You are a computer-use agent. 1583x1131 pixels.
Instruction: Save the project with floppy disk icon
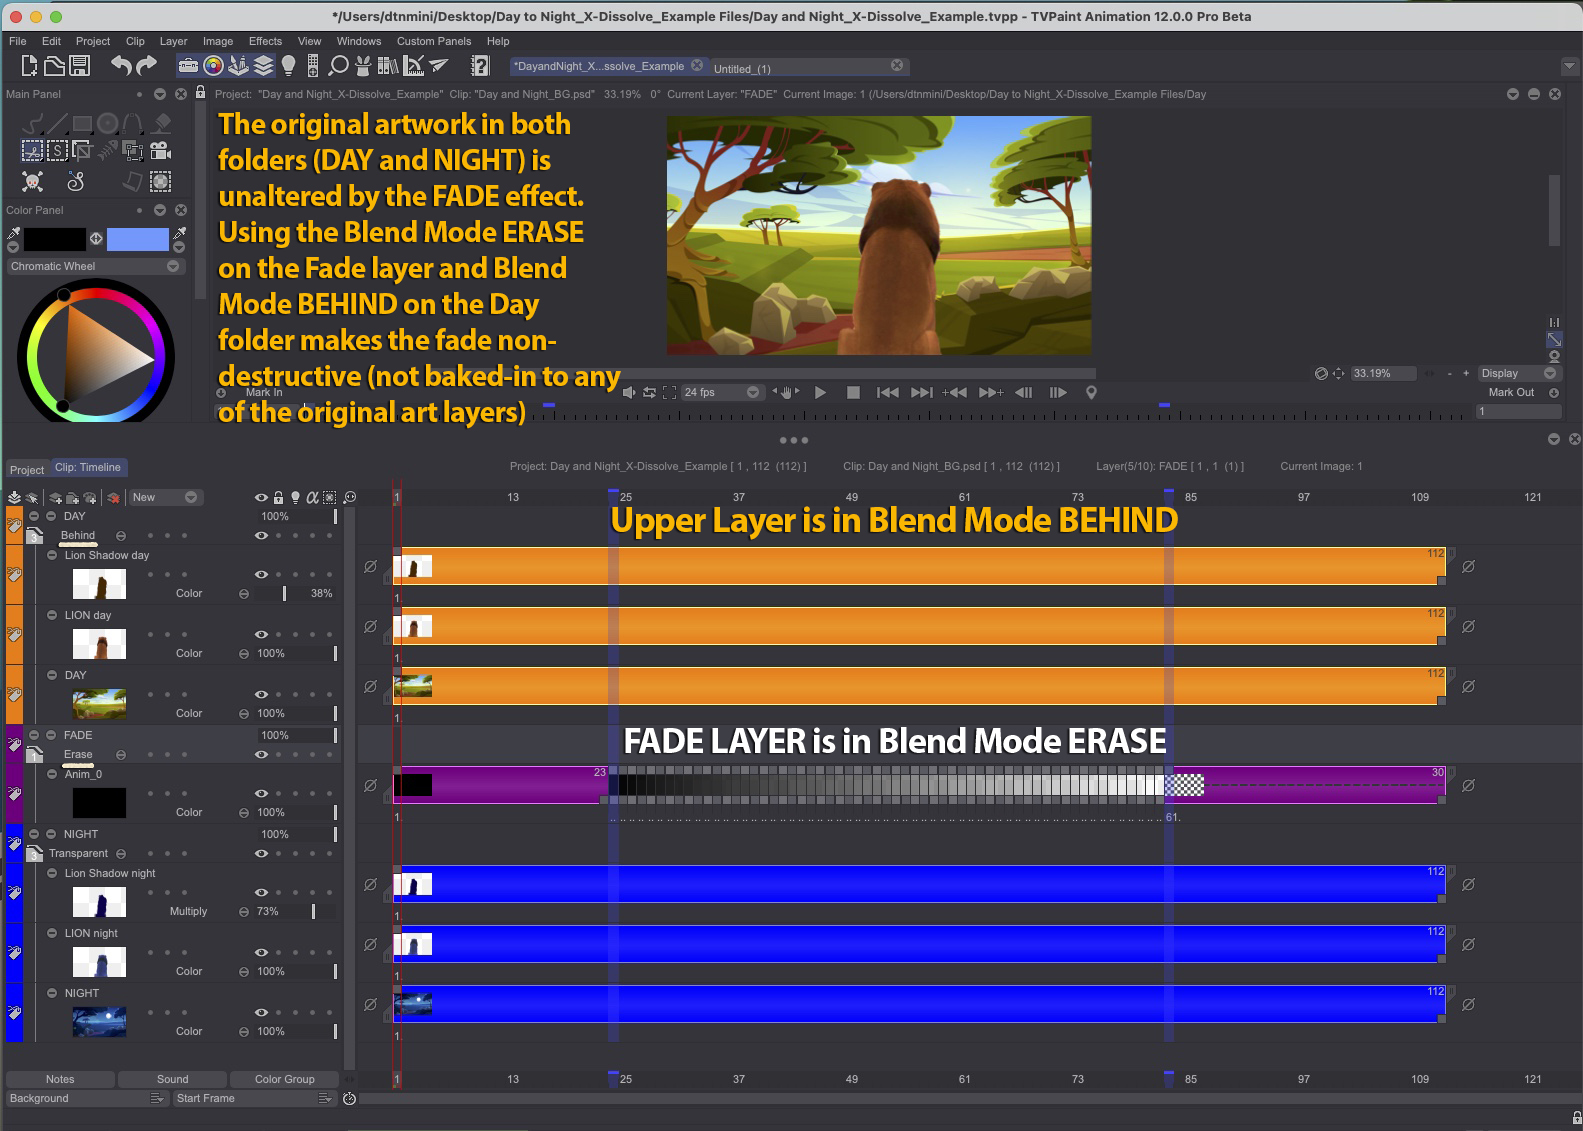[x=80, y=66]
